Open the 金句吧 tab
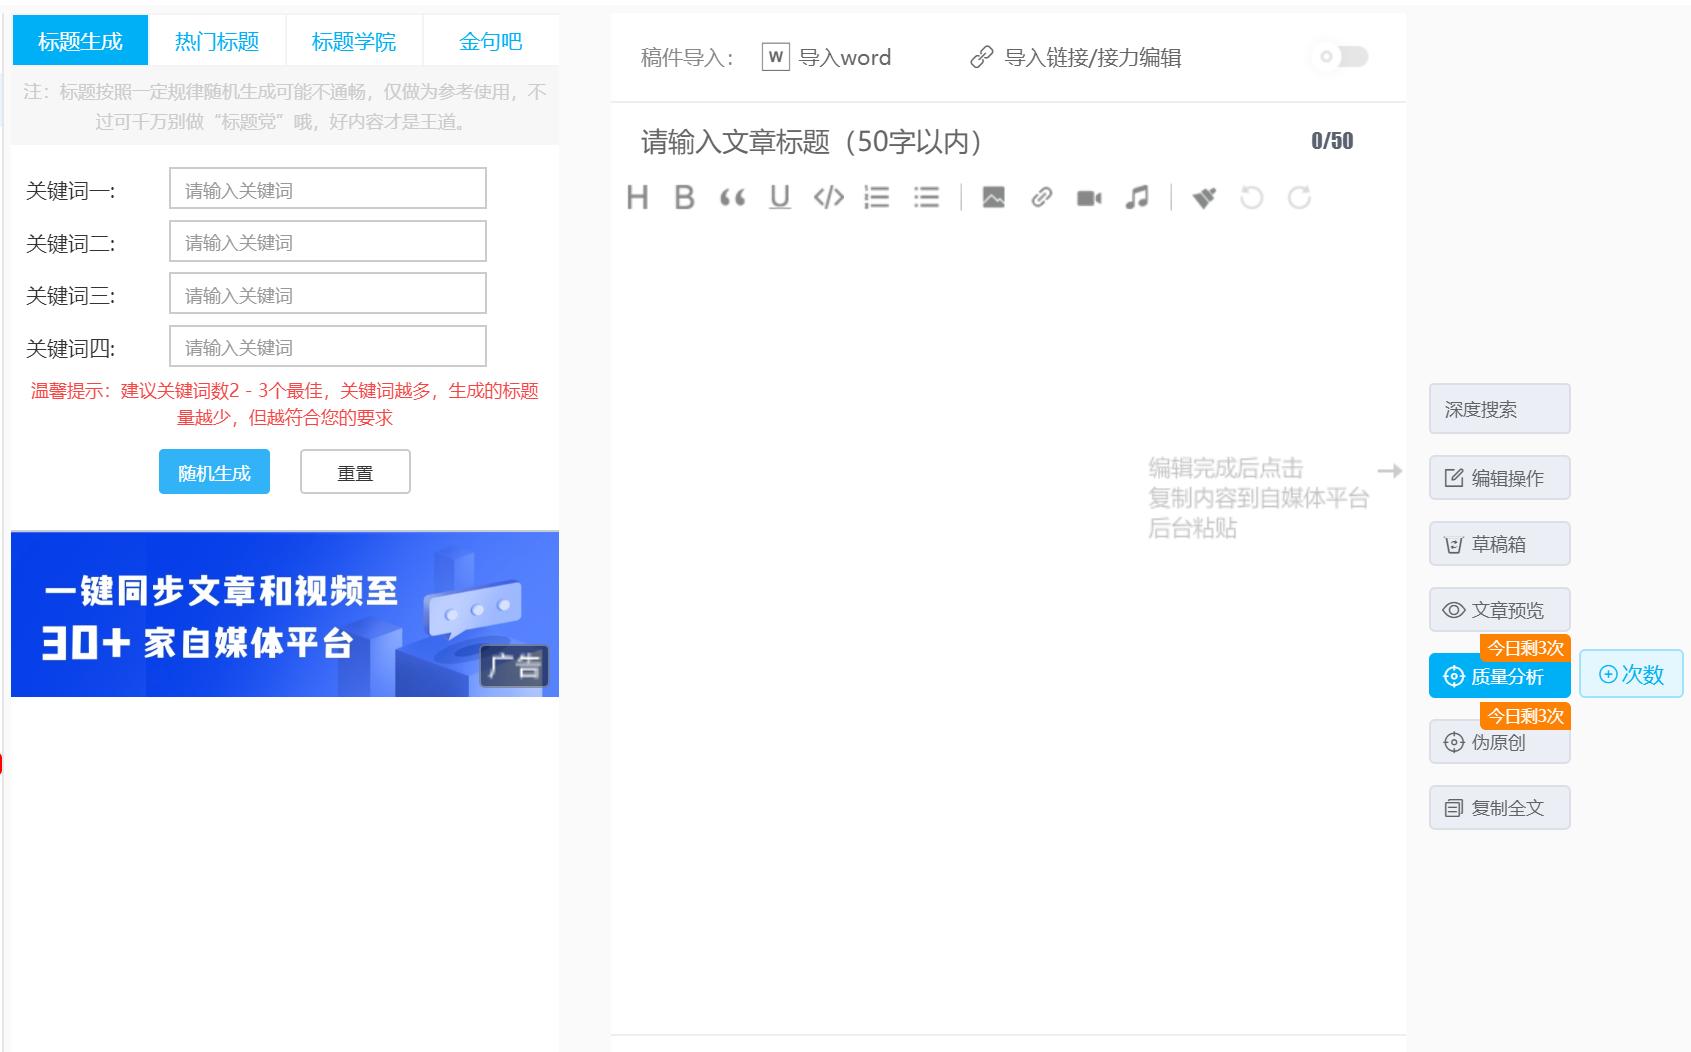Viewport: 1691px width, 1052px height. 488,41
